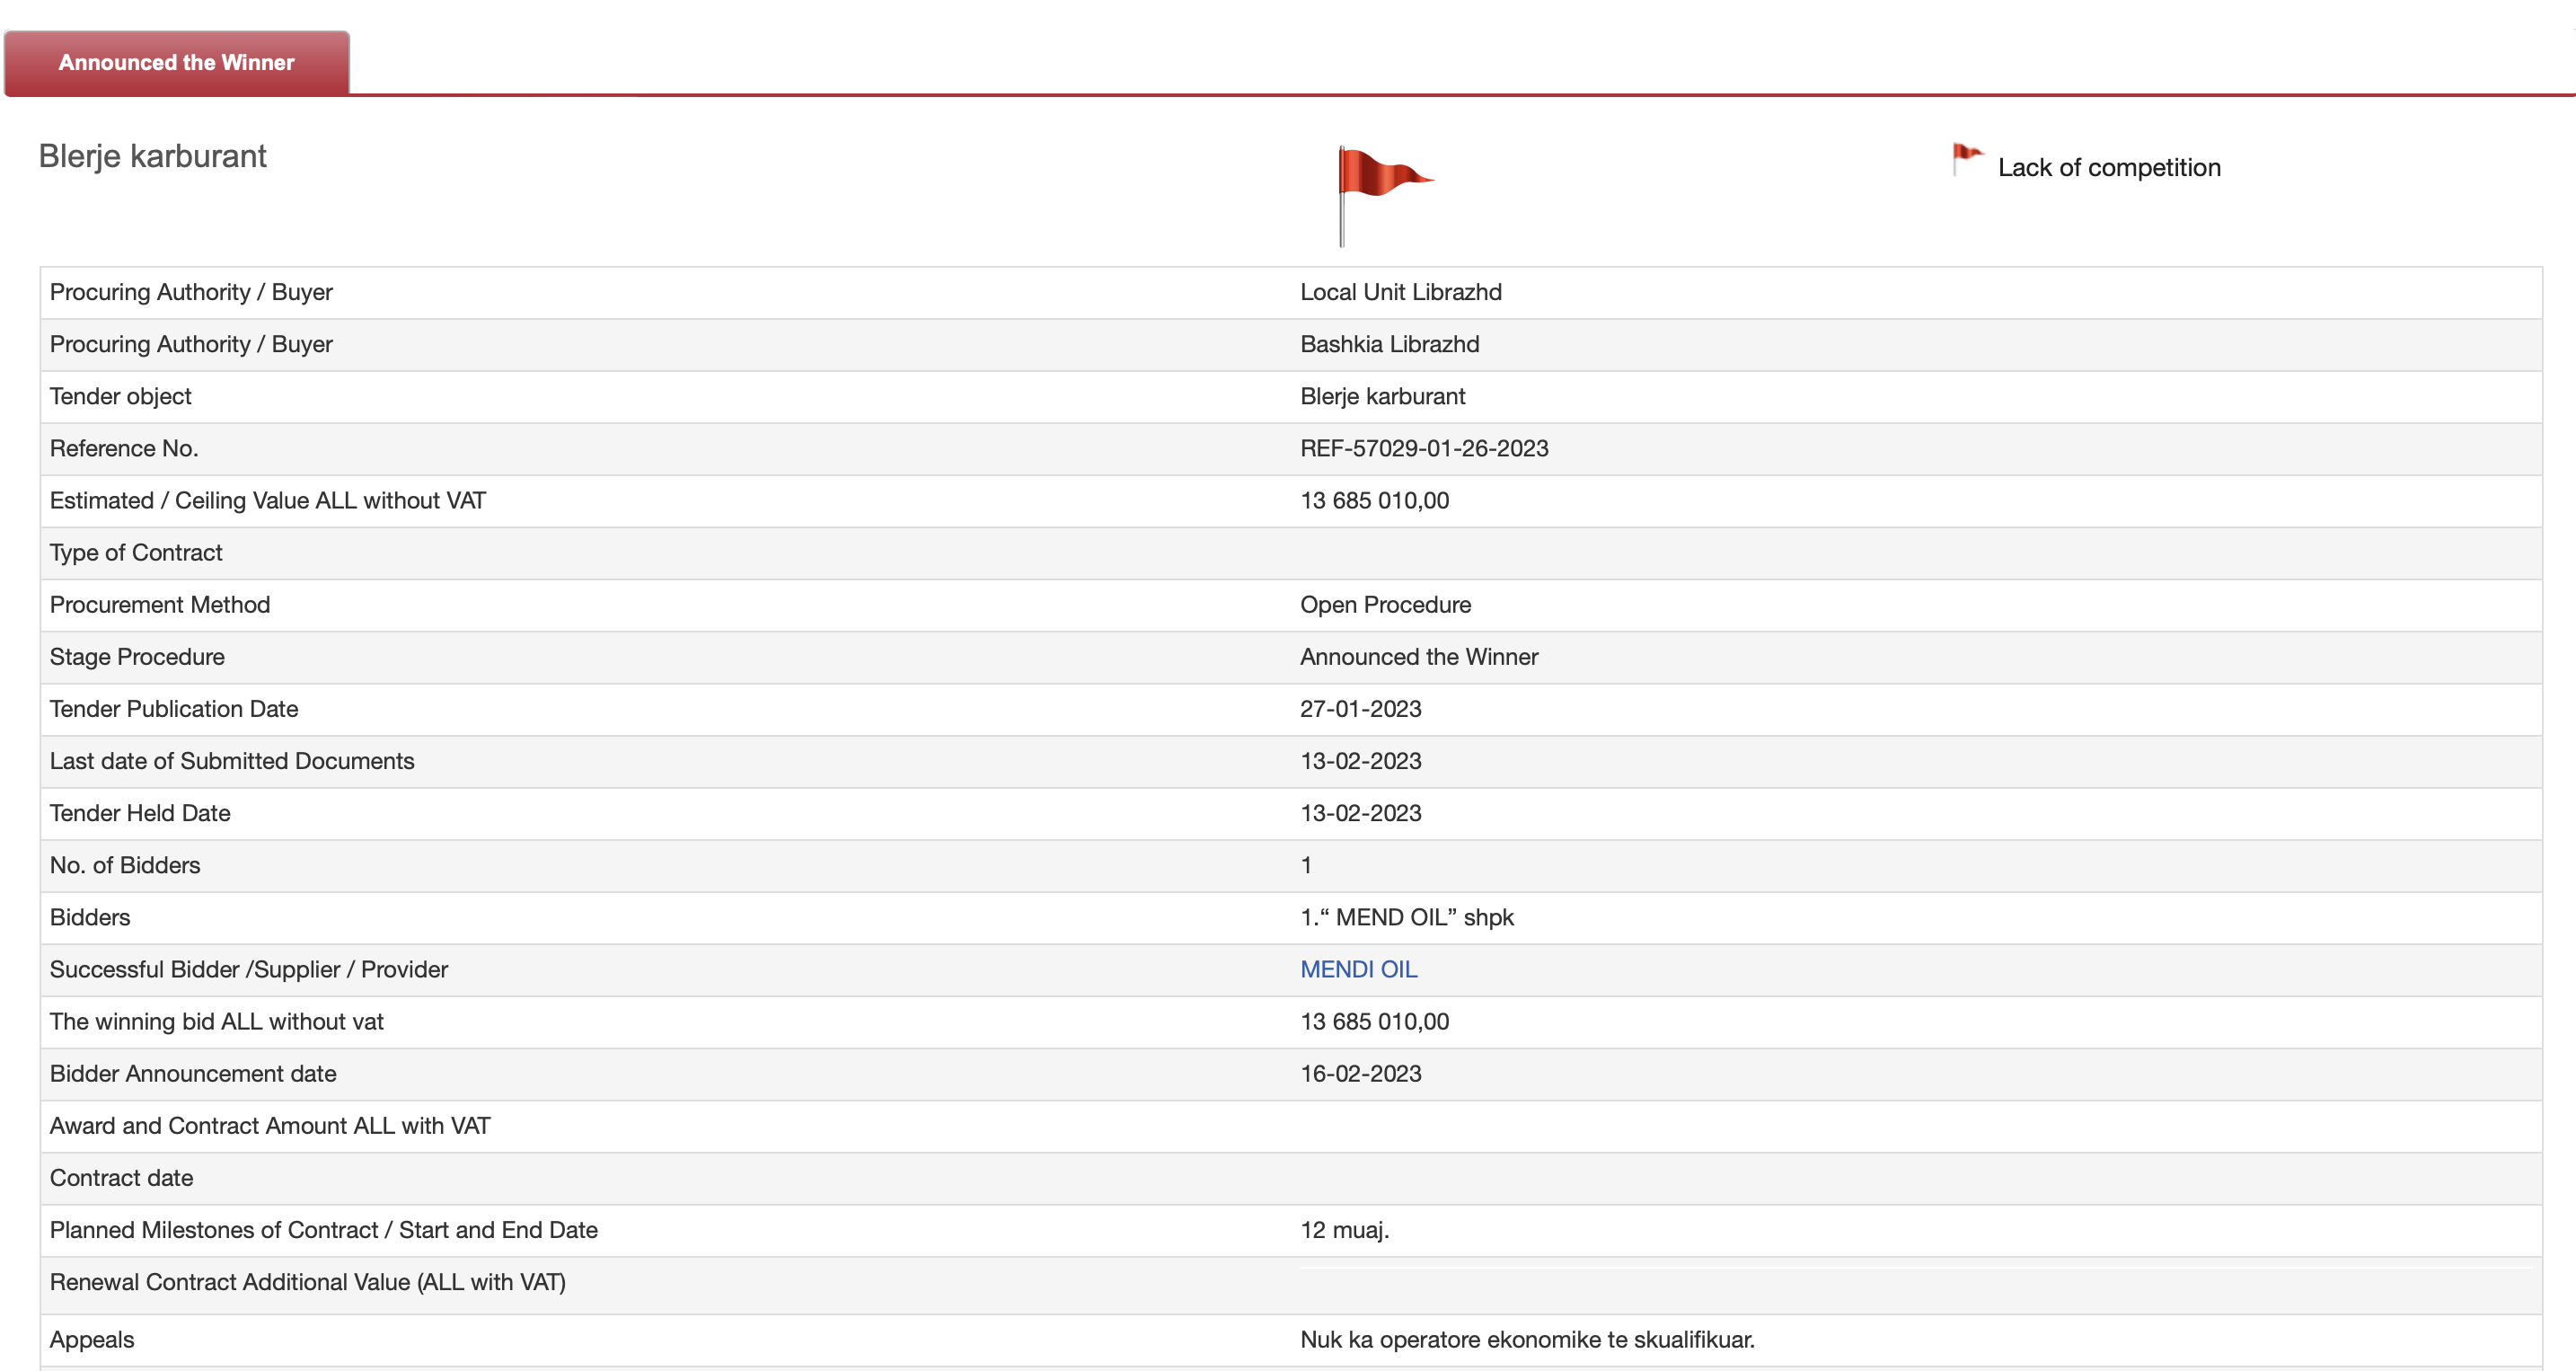Click Last date of Submitted Documents label

(x=232, y=760)
